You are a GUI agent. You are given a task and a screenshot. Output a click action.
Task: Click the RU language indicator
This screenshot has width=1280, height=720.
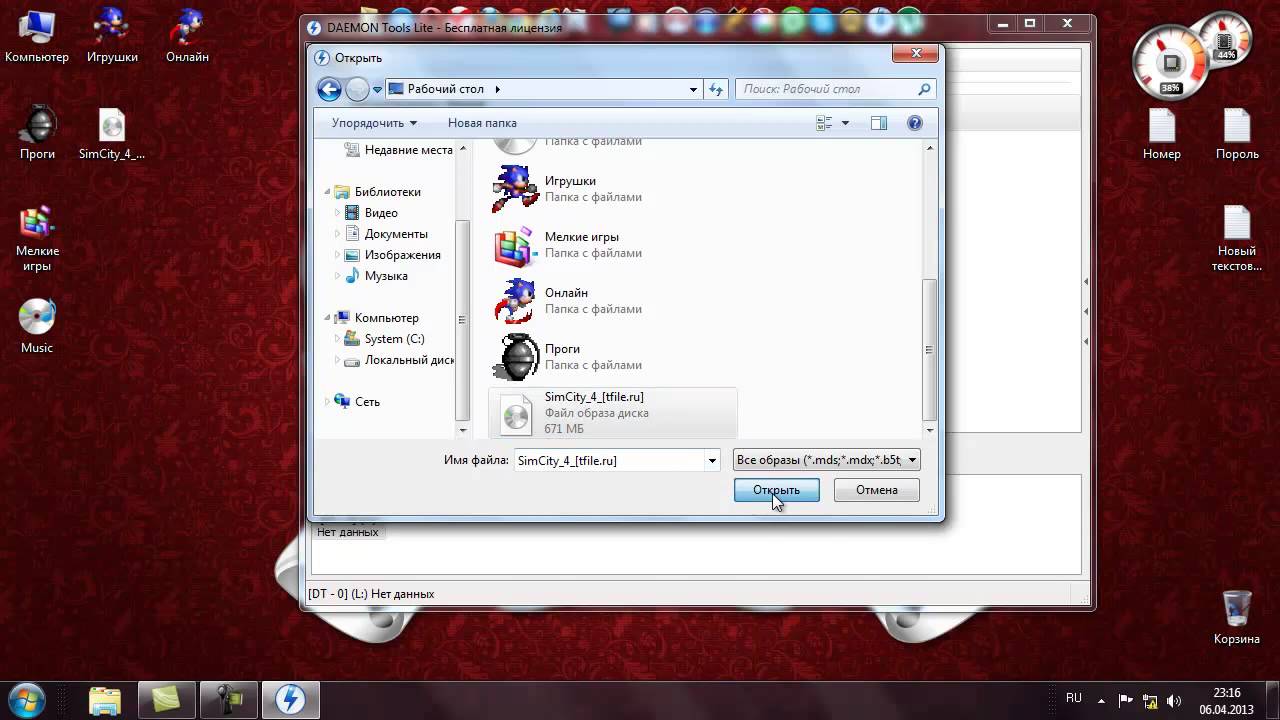(1073, 698)
